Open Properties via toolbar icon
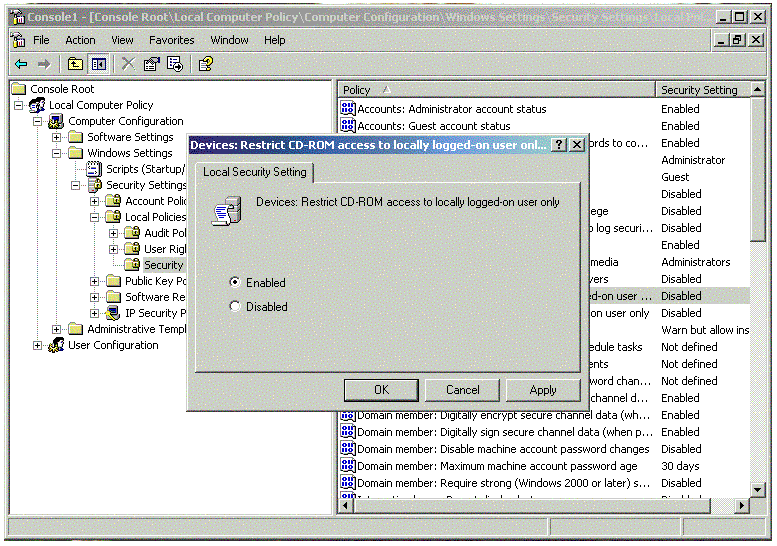The image size is (777, 546). coord(151,64)
